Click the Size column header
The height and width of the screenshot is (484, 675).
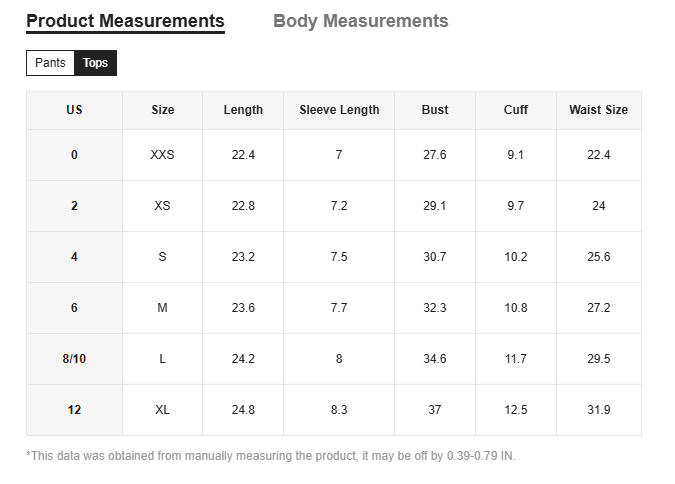[162, 110]
